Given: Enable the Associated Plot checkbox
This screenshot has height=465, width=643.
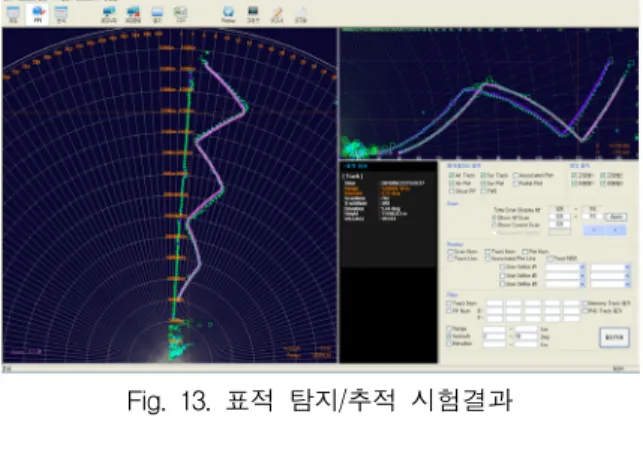Looking at the screenshot, I should [x=515, y=176].
